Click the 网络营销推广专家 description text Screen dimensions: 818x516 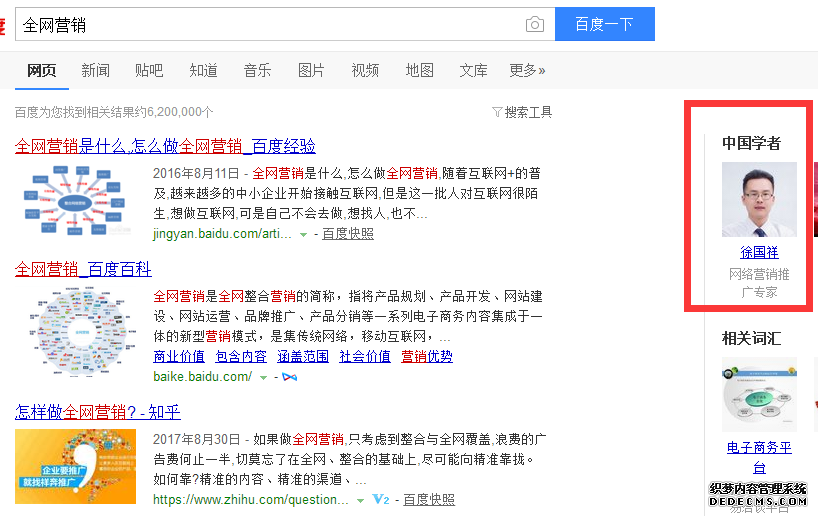click(x=759, y=283)
